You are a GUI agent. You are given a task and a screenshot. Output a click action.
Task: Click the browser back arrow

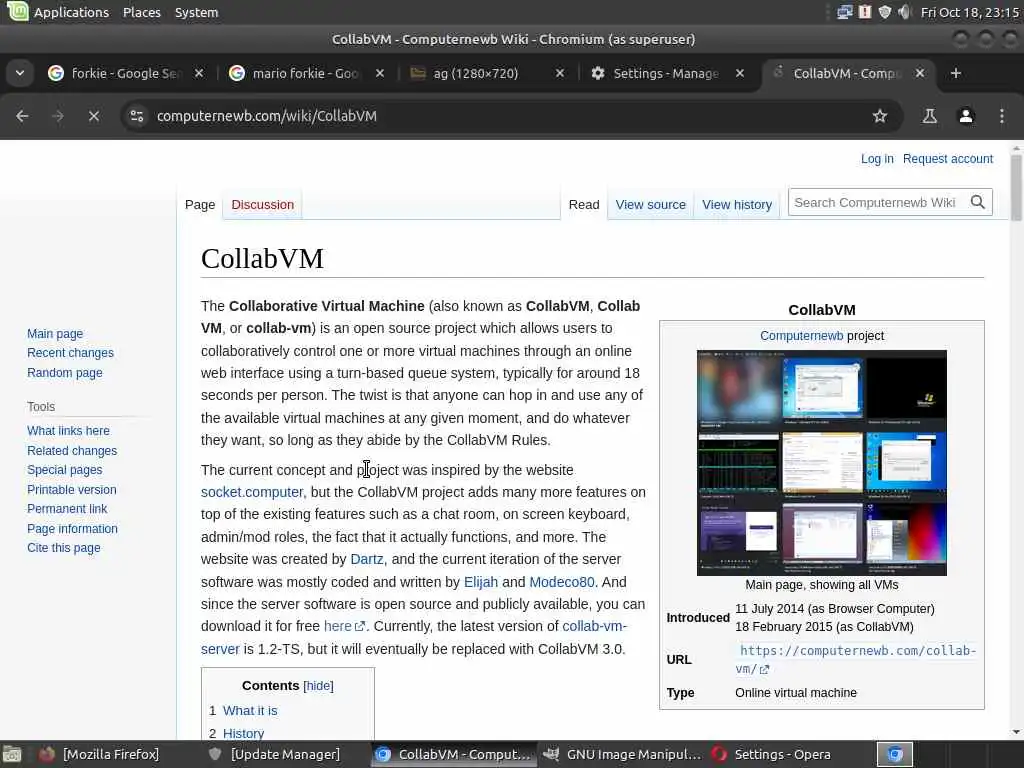[x=22, y=116]
